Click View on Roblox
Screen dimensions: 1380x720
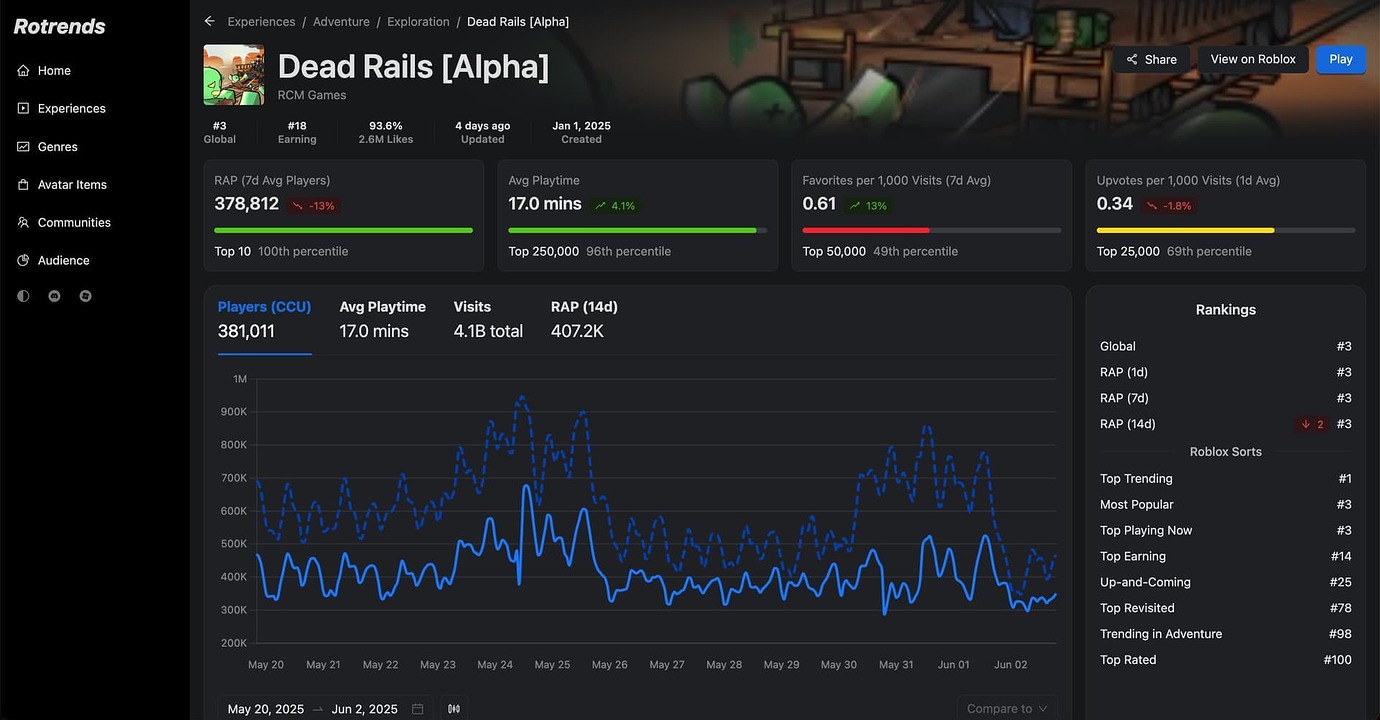tap(1252, 59)
